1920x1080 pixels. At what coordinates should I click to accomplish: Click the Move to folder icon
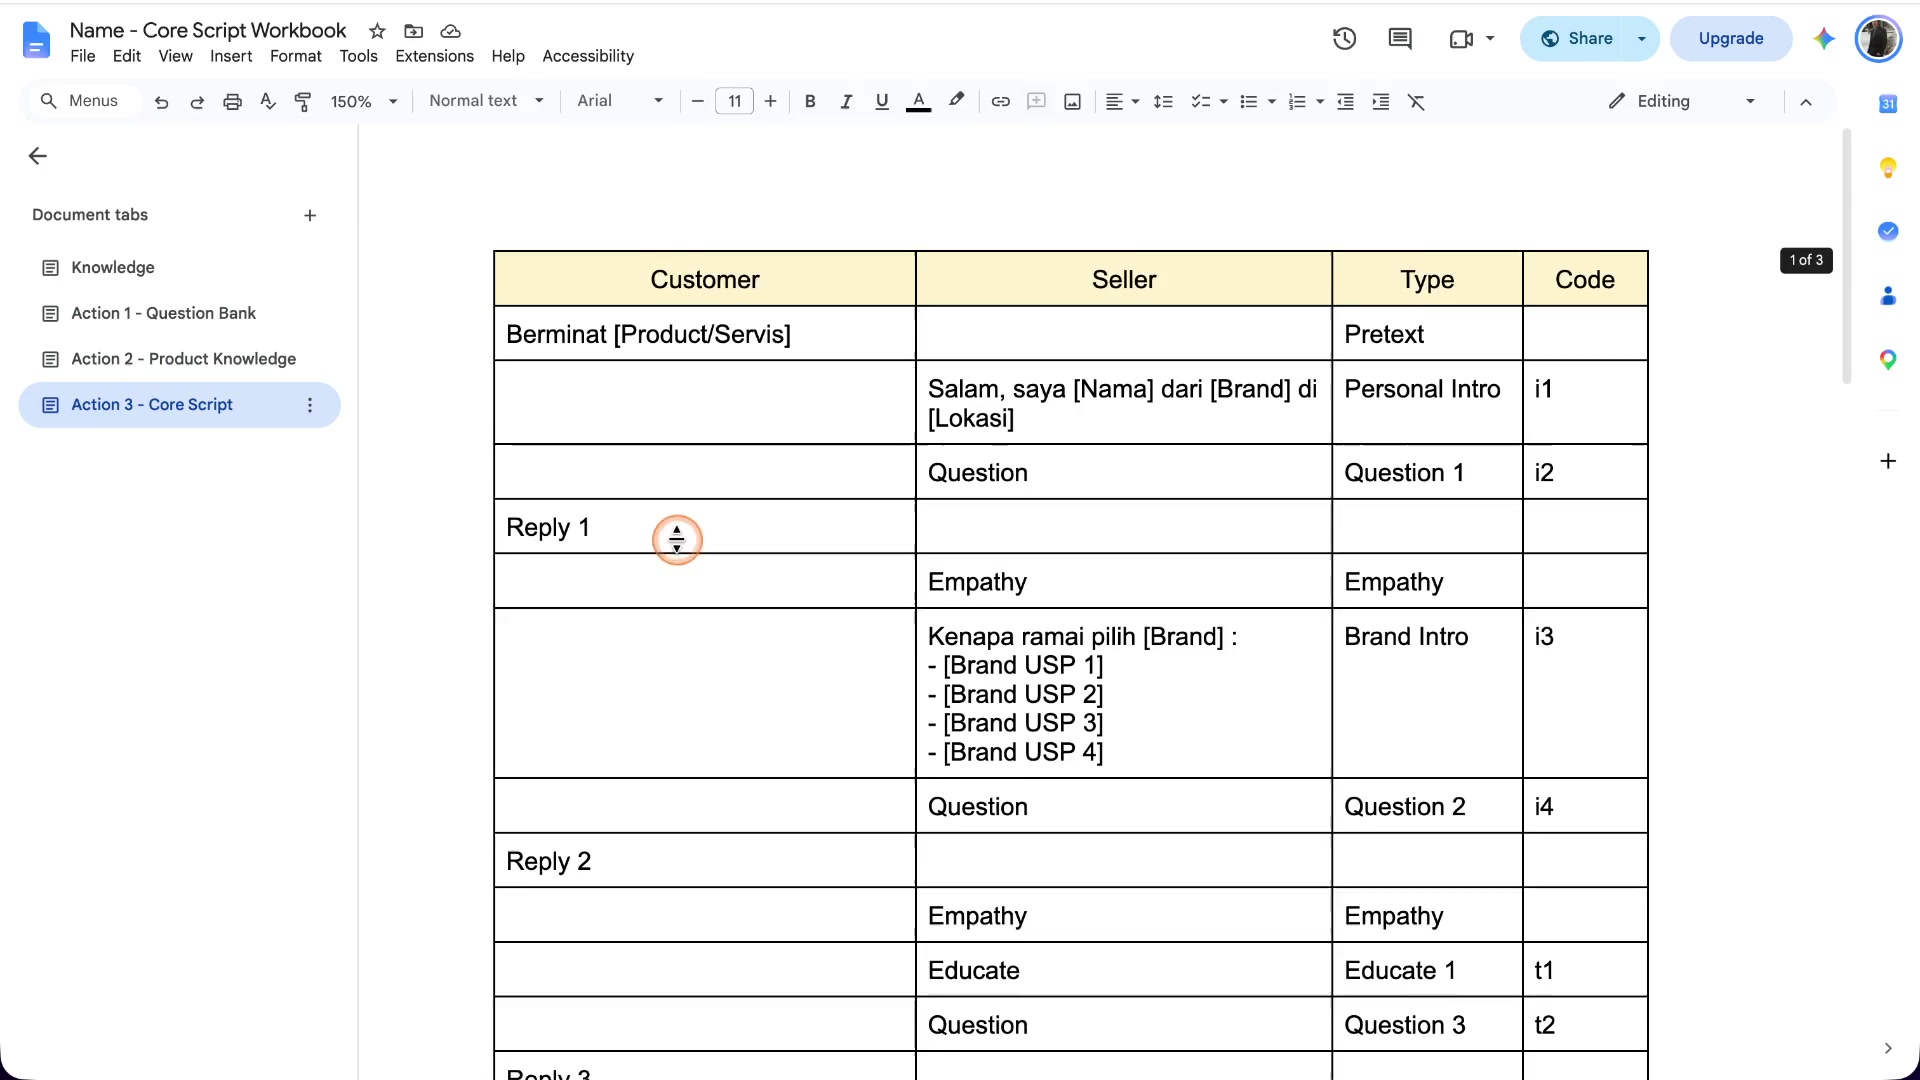pos(413,31)
